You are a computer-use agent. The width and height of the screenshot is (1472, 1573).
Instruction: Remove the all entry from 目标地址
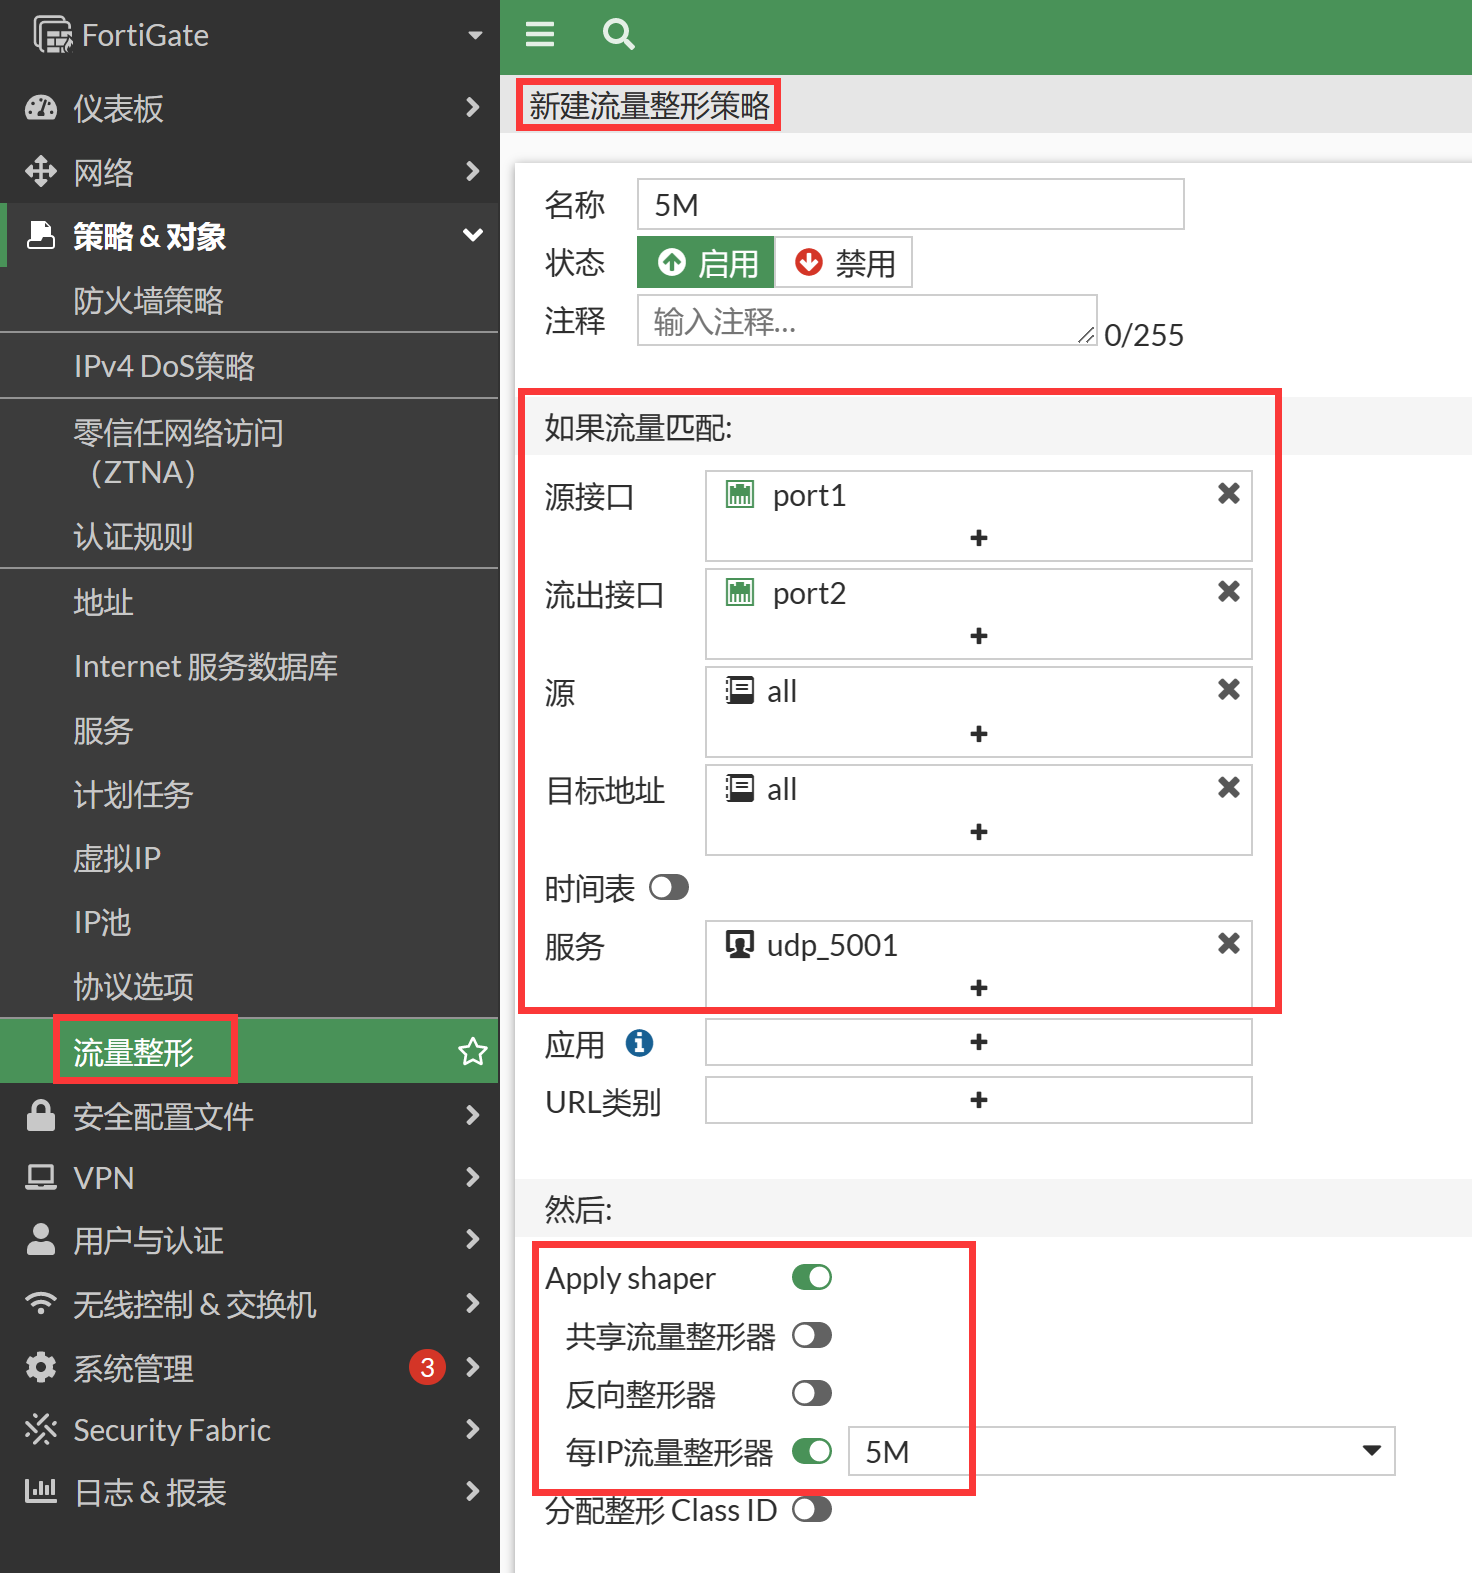coord(1228,787)
